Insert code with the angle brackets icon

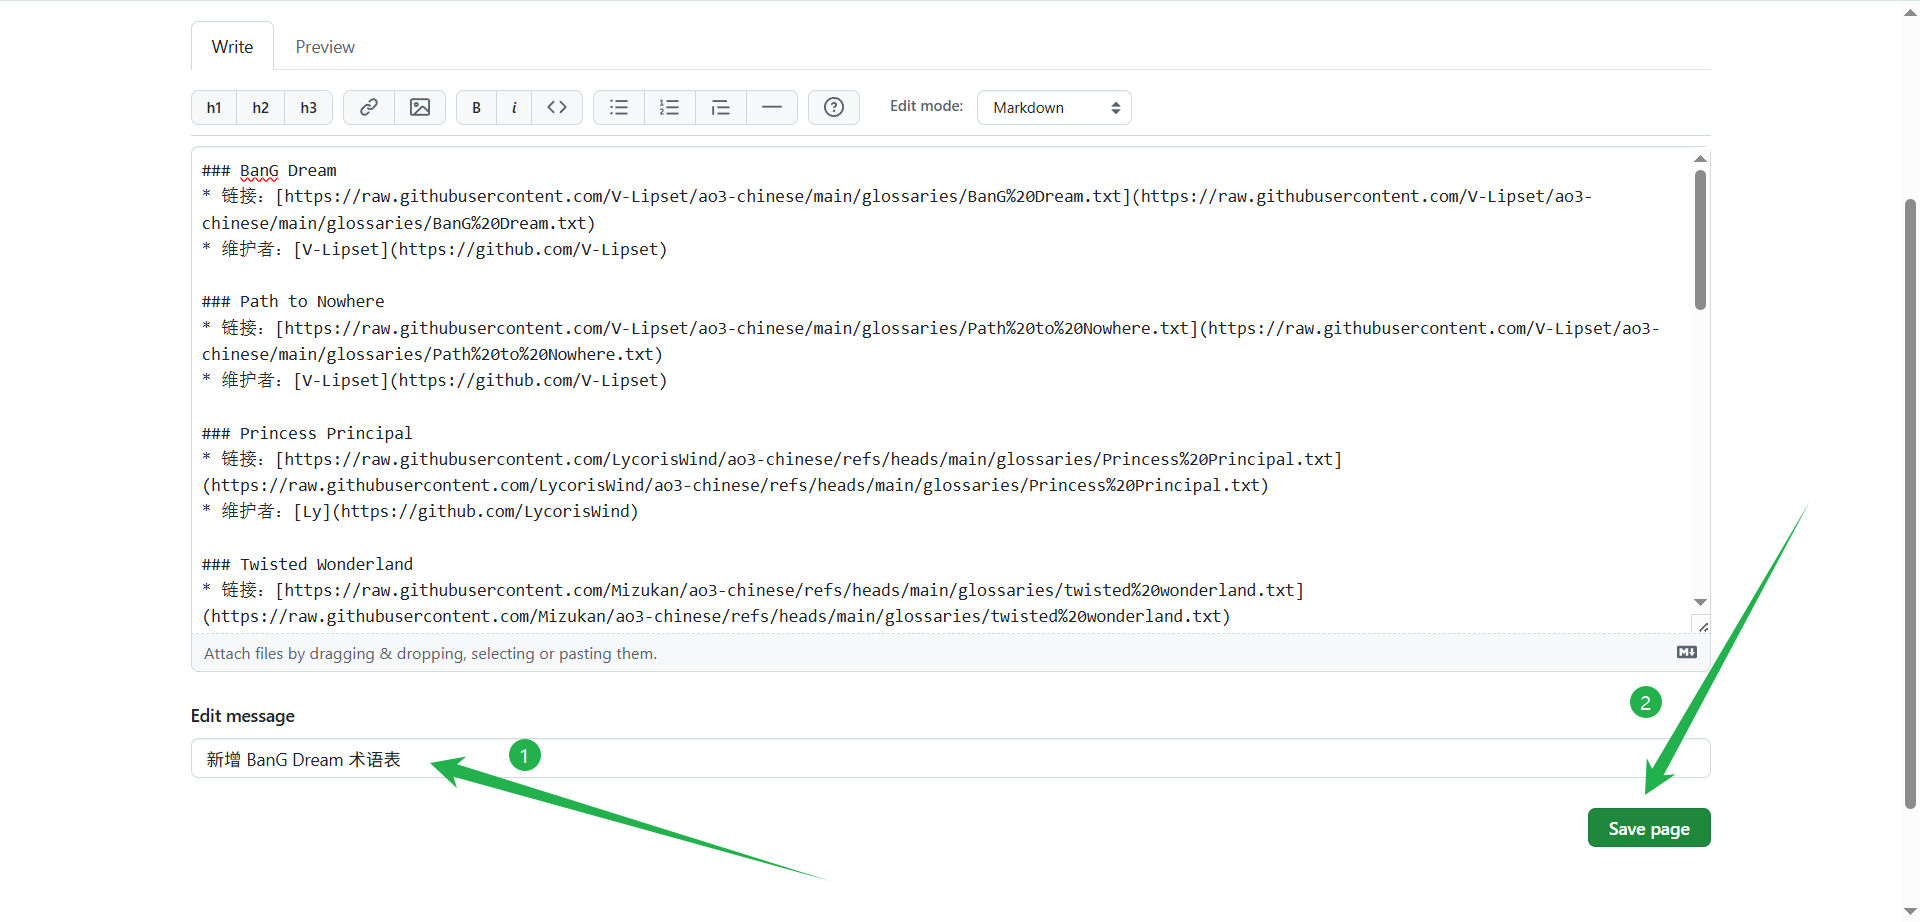[557, 108]
